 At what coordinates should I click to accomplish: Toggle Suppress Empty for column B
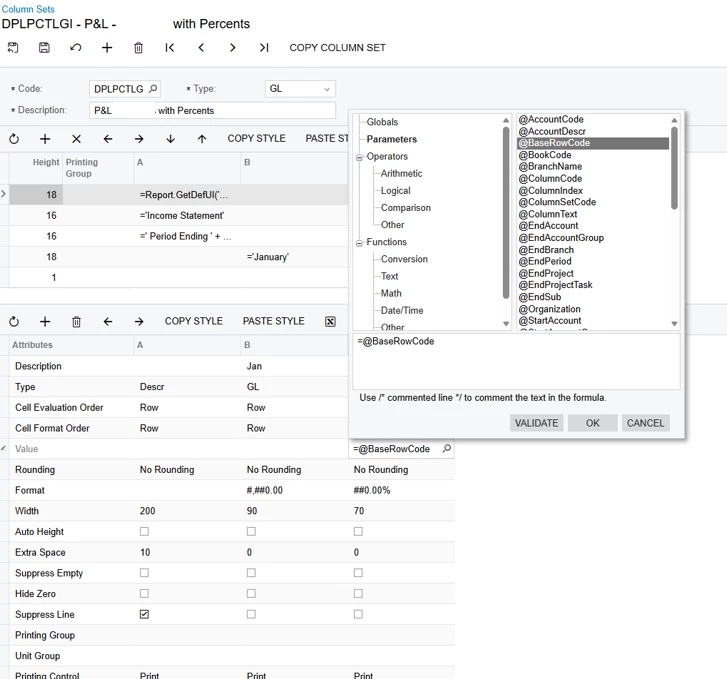coord(251,573)
